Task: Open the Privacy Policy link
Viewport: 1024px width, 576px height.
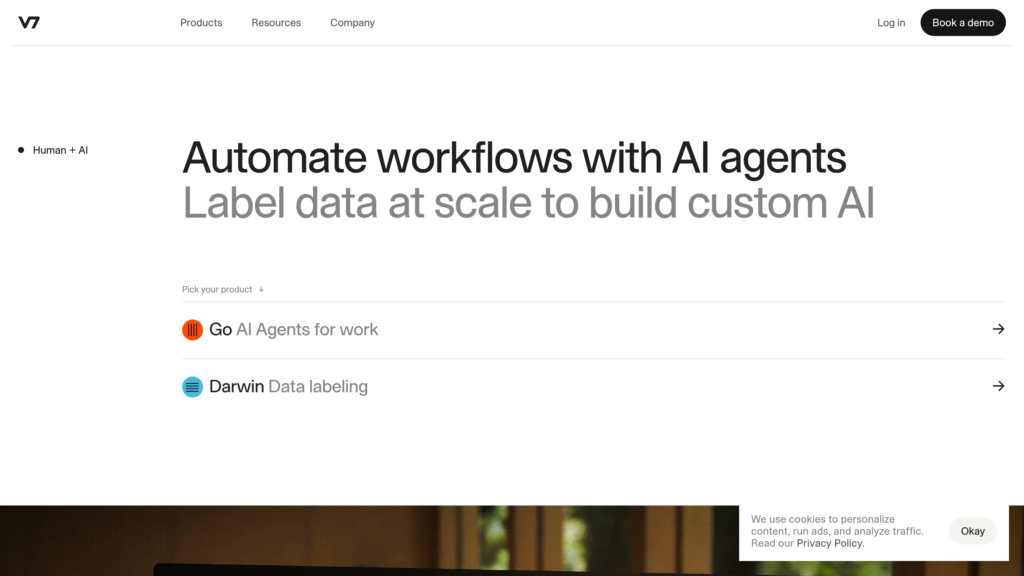Action: pyautogui.click(x=830, y=543)
